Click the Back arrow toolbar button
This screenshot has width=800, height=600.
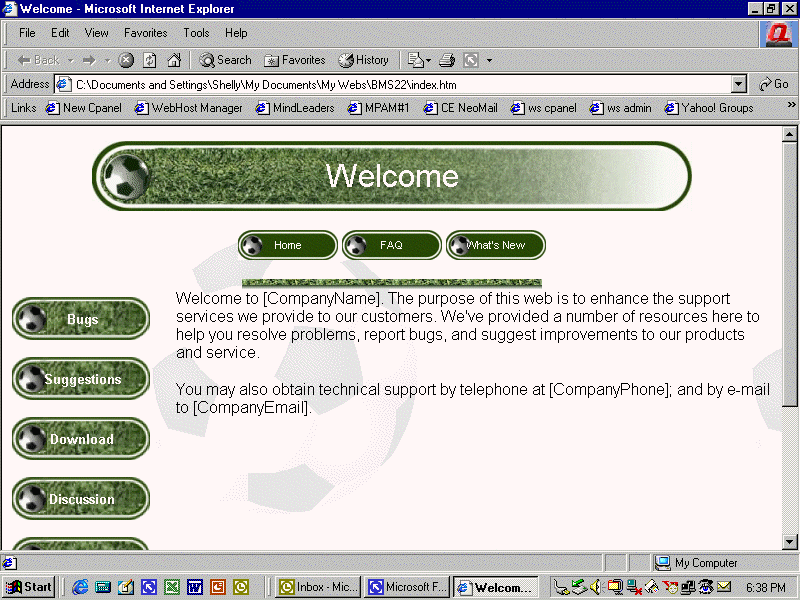(38, 60)
